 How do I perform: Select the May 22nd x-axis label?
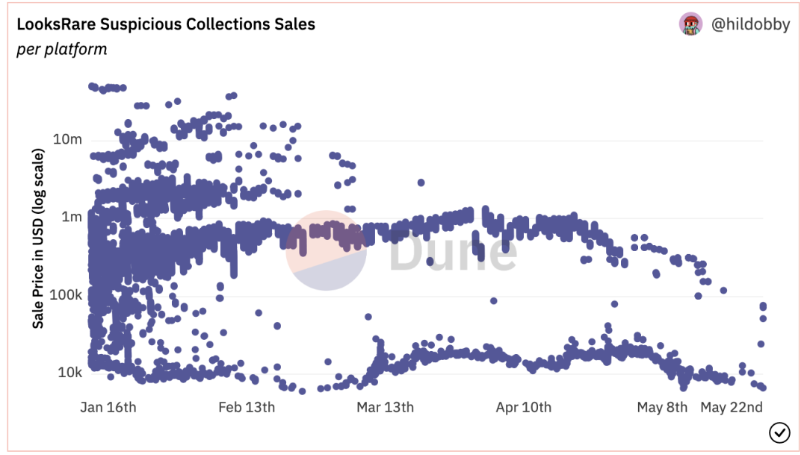(732, 407)
